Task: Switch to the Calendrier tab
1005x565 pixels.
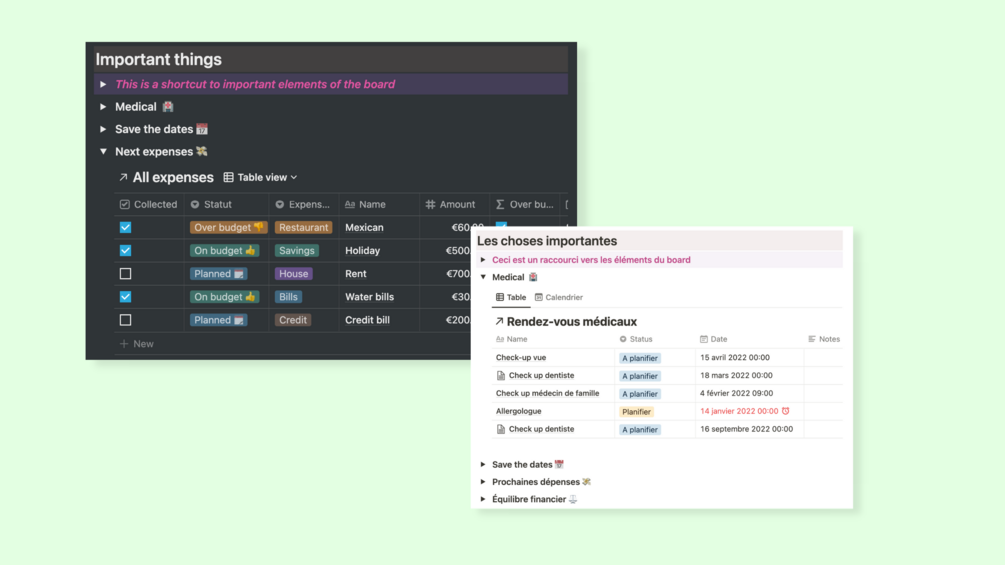Action: coord(559,297)
